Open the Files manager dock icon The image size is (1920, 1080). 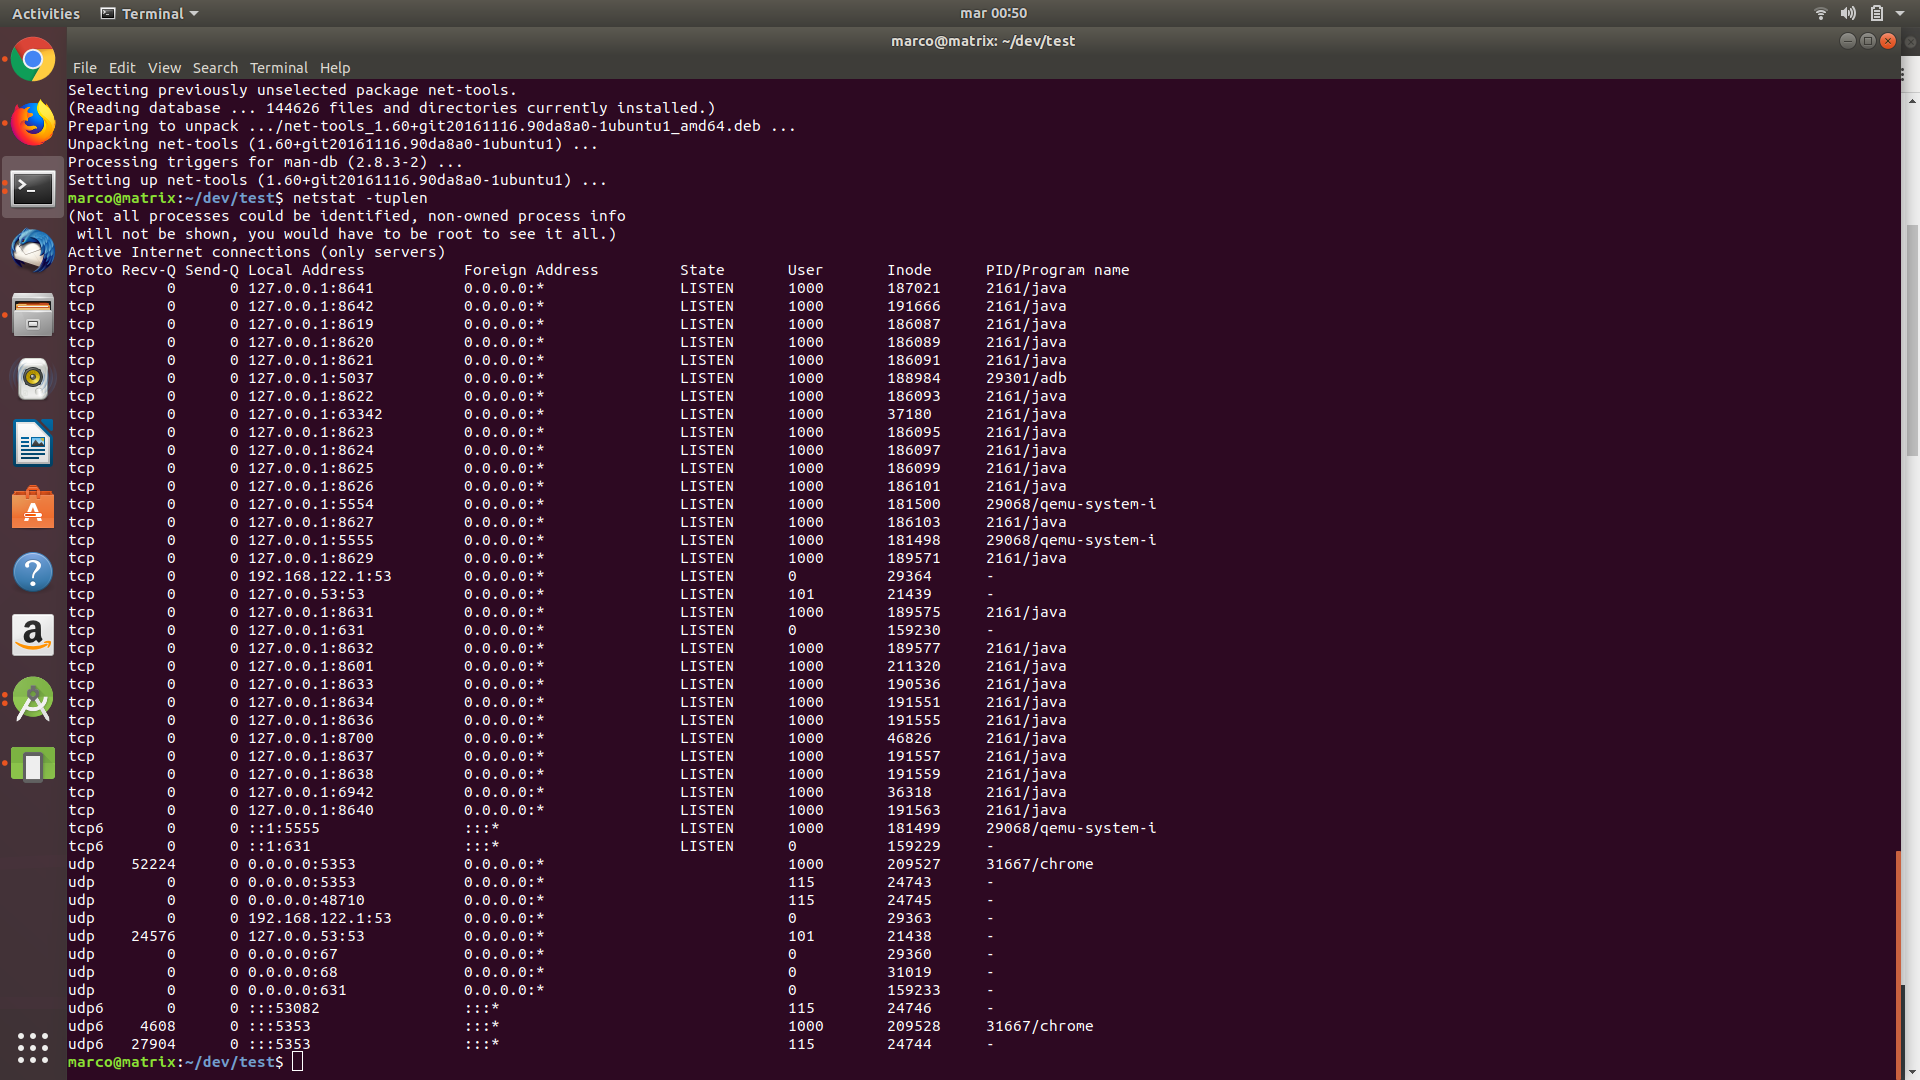pyautogui.click(x=33, y=315)
